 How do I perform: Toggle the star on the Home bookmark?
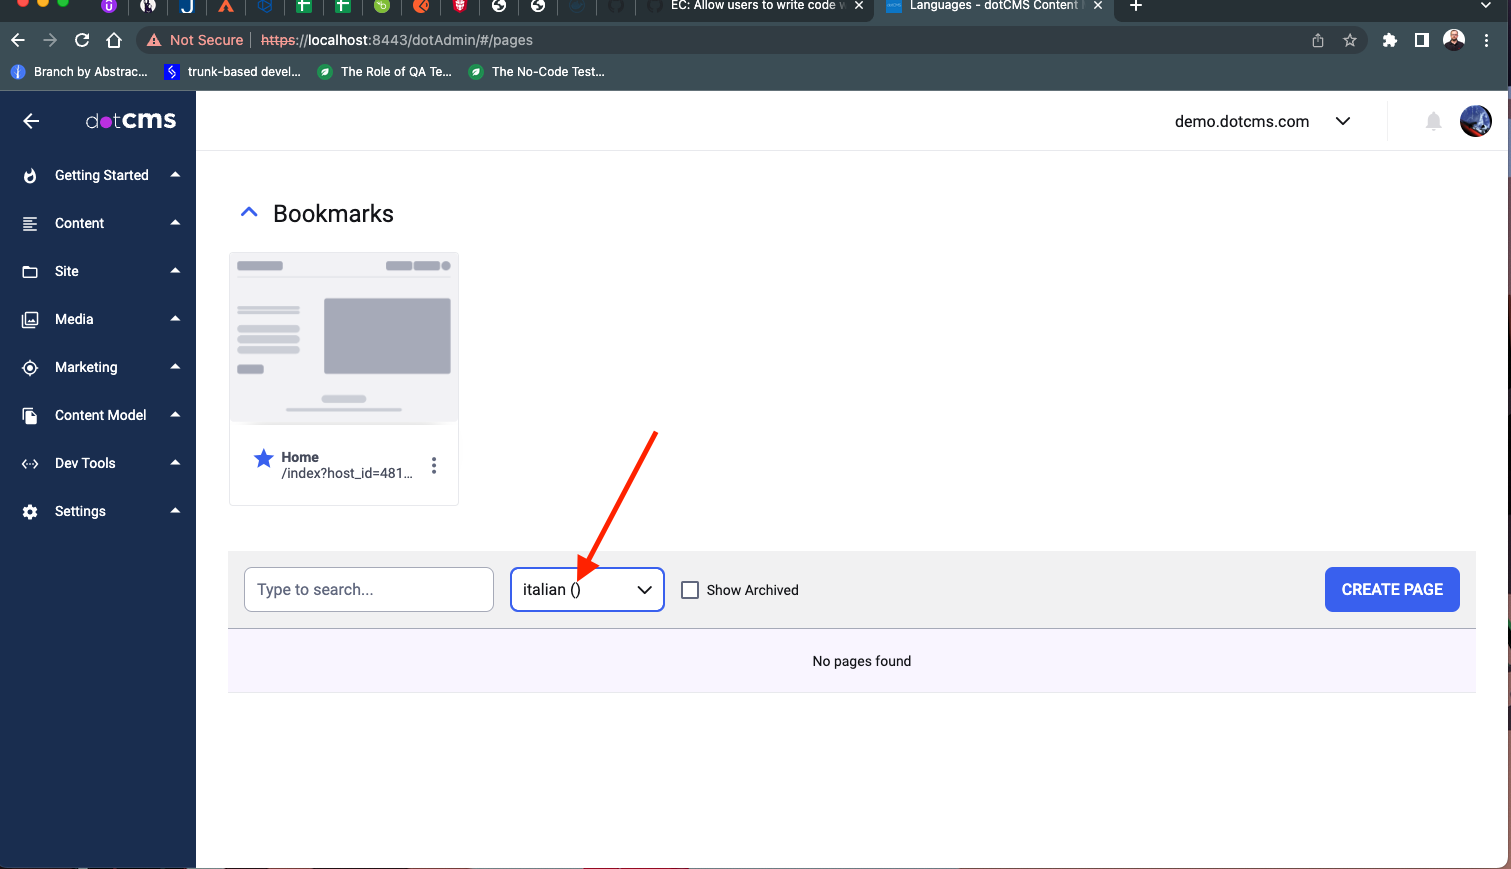tap(263, 458)
